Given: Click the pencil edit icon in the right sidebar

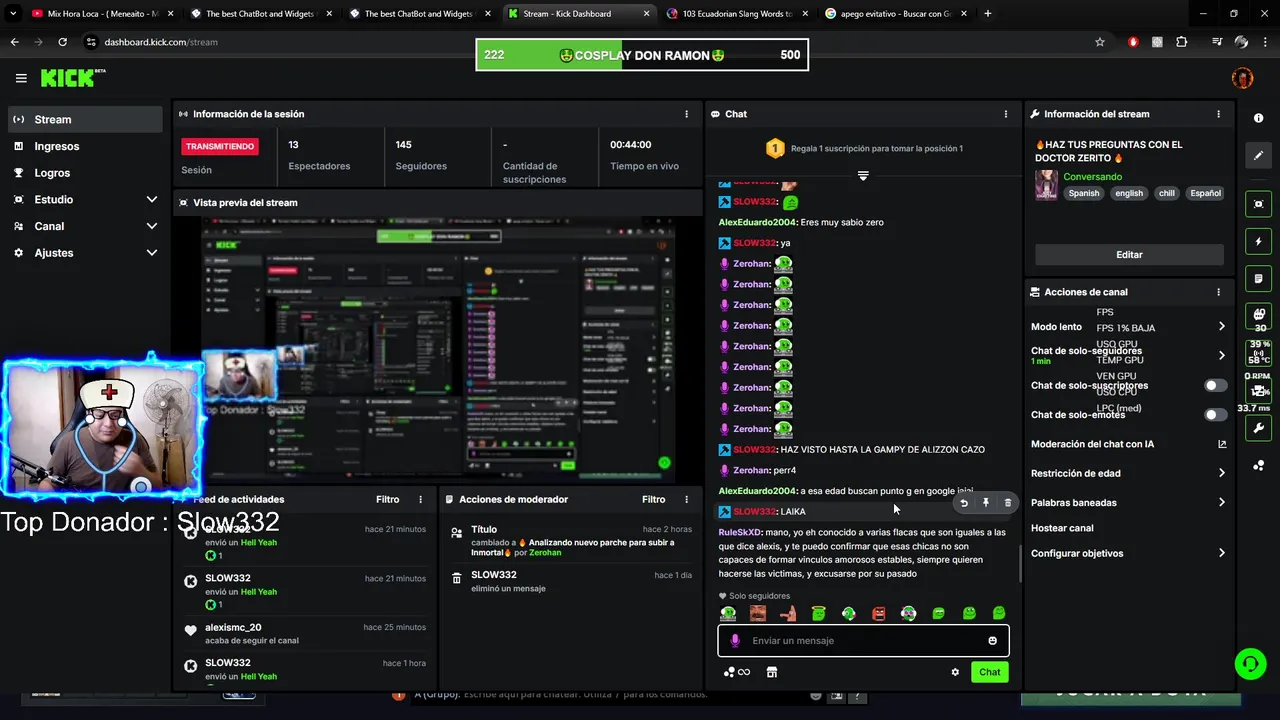Looking at the screenshot, I should tap(1258, 156).
